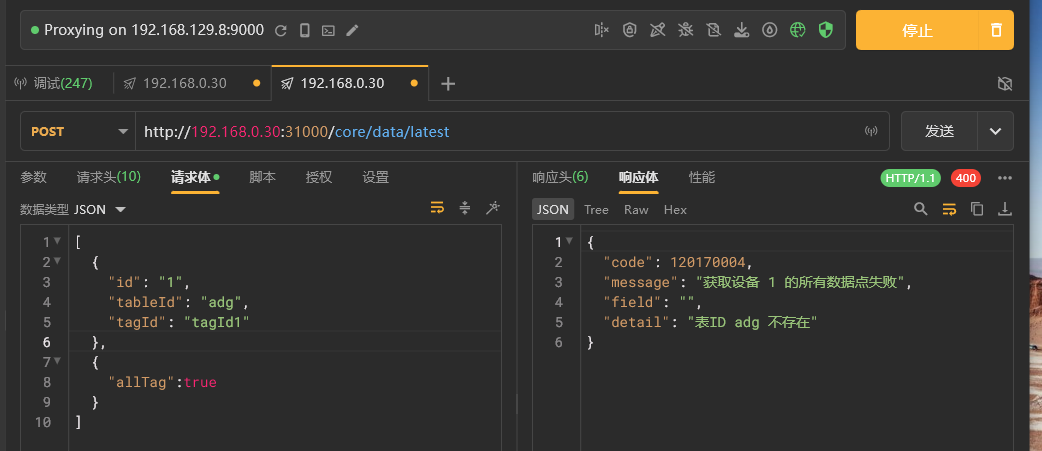The height and width of the screenshot is (451, 1042).
Task: Click the orange 停止 button
Action: 916,30
